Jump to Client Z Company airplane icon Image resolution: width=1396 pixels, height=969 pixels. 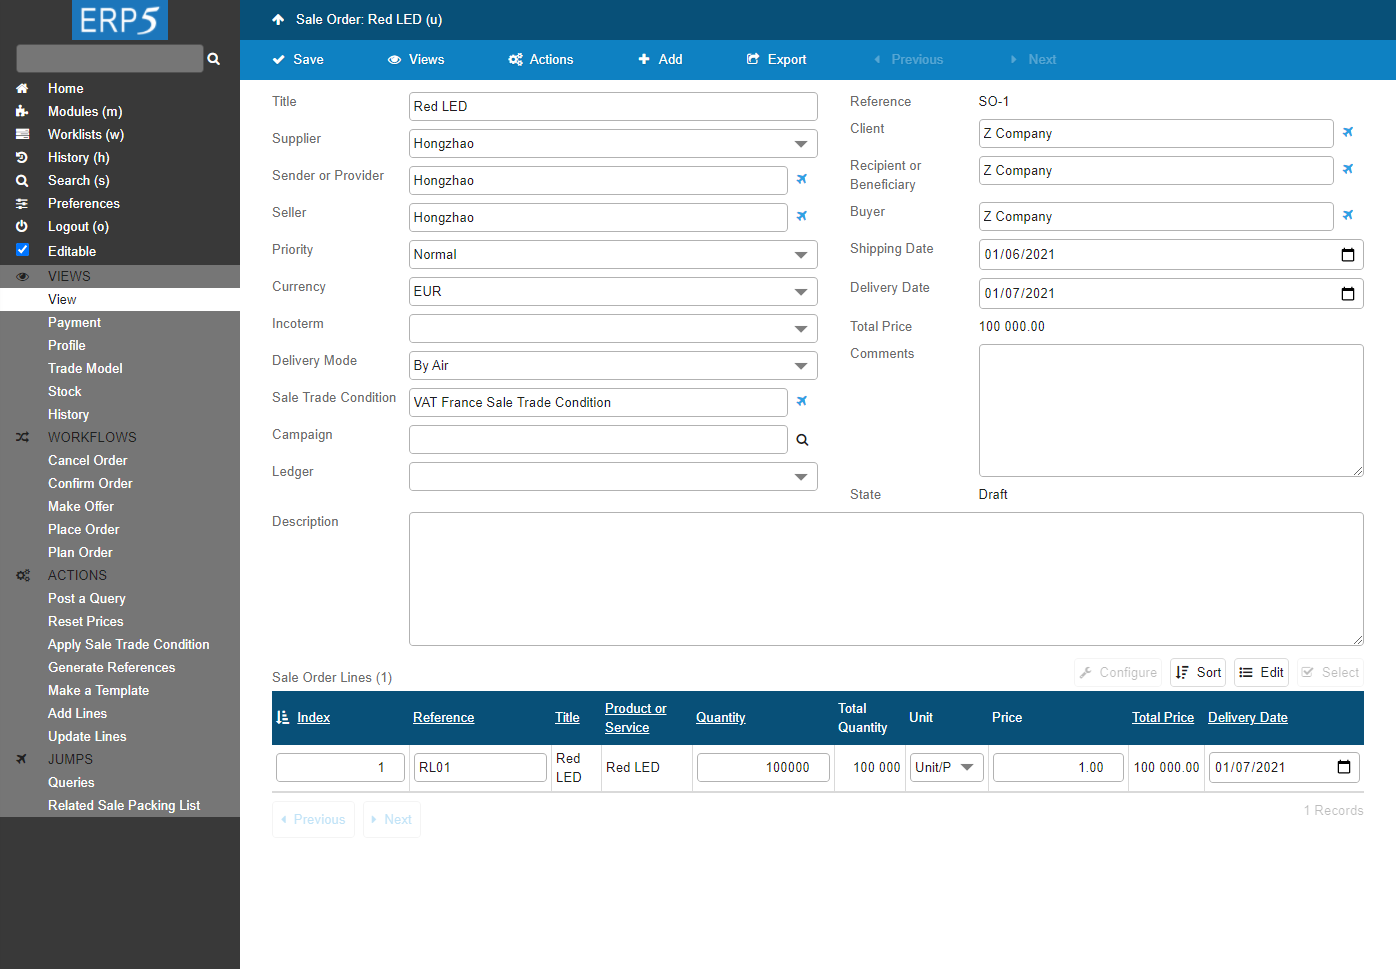tap(1347, 132)
